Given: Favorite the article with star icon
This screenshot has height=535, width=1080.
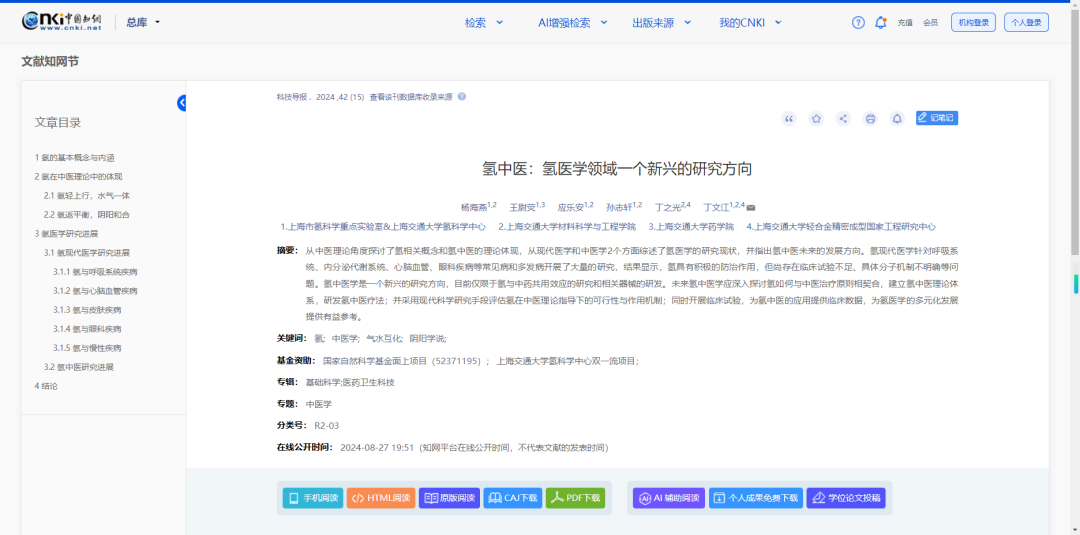Looking at the screenshot, I should click(816, 118).
